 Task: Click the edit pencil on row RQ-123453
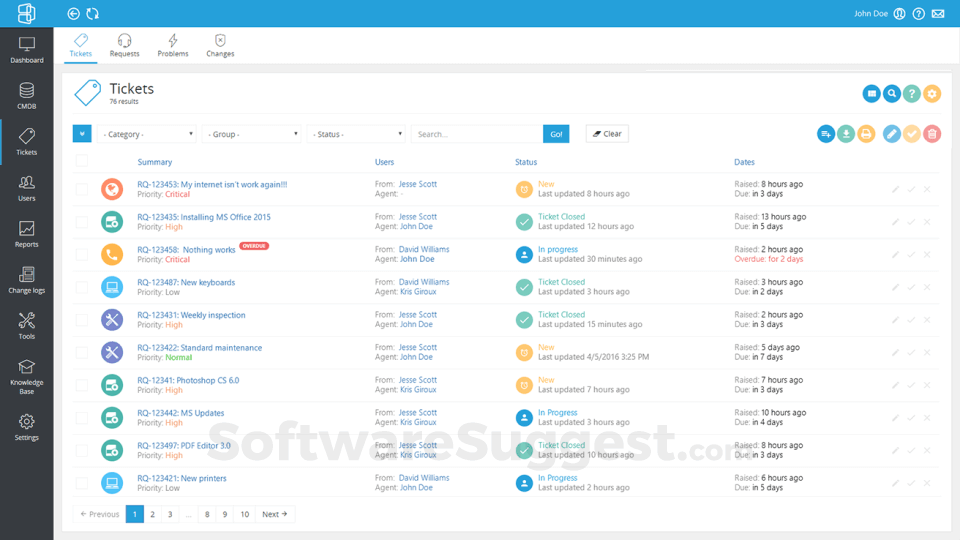click(x=895, y=189)
